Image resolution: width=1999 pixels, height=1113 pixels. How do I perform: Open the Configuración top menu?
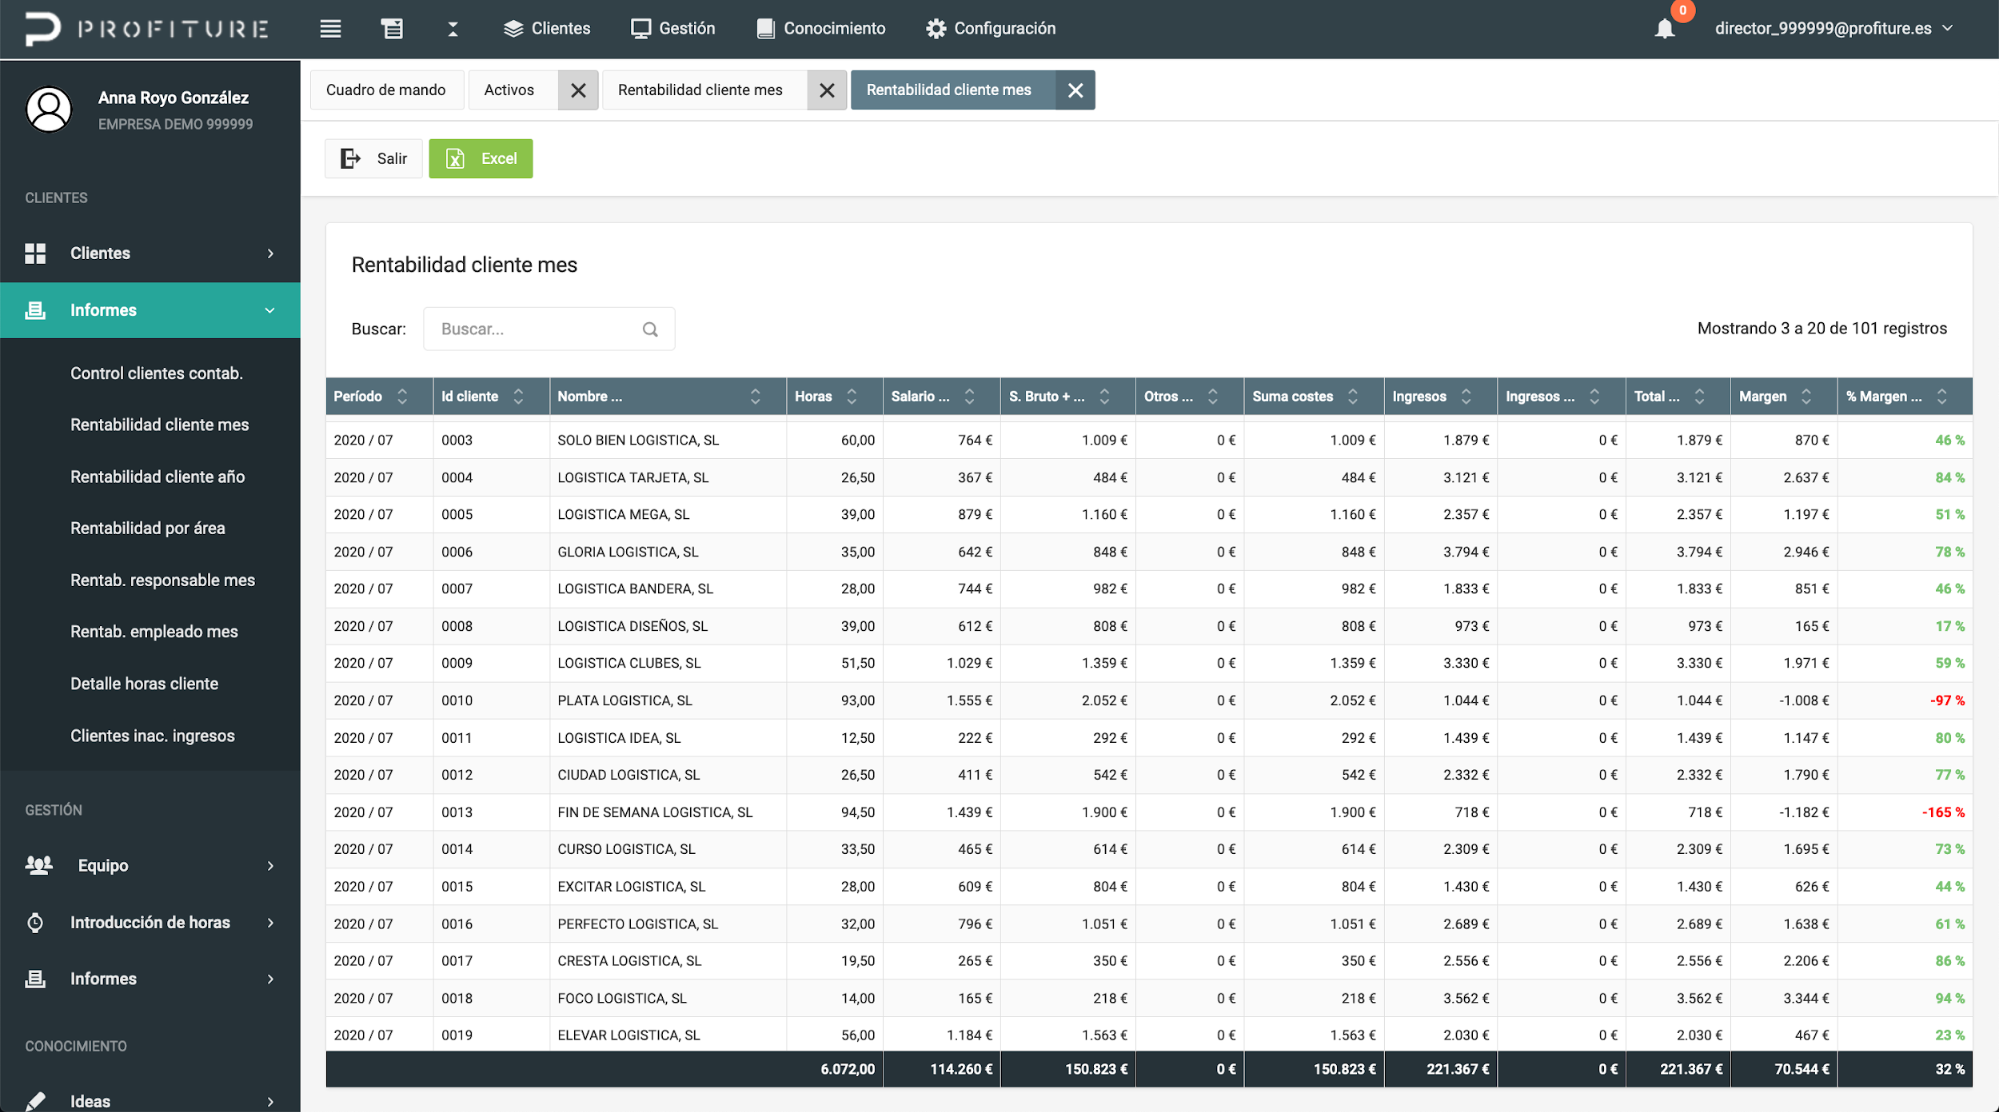pos(991,28)
